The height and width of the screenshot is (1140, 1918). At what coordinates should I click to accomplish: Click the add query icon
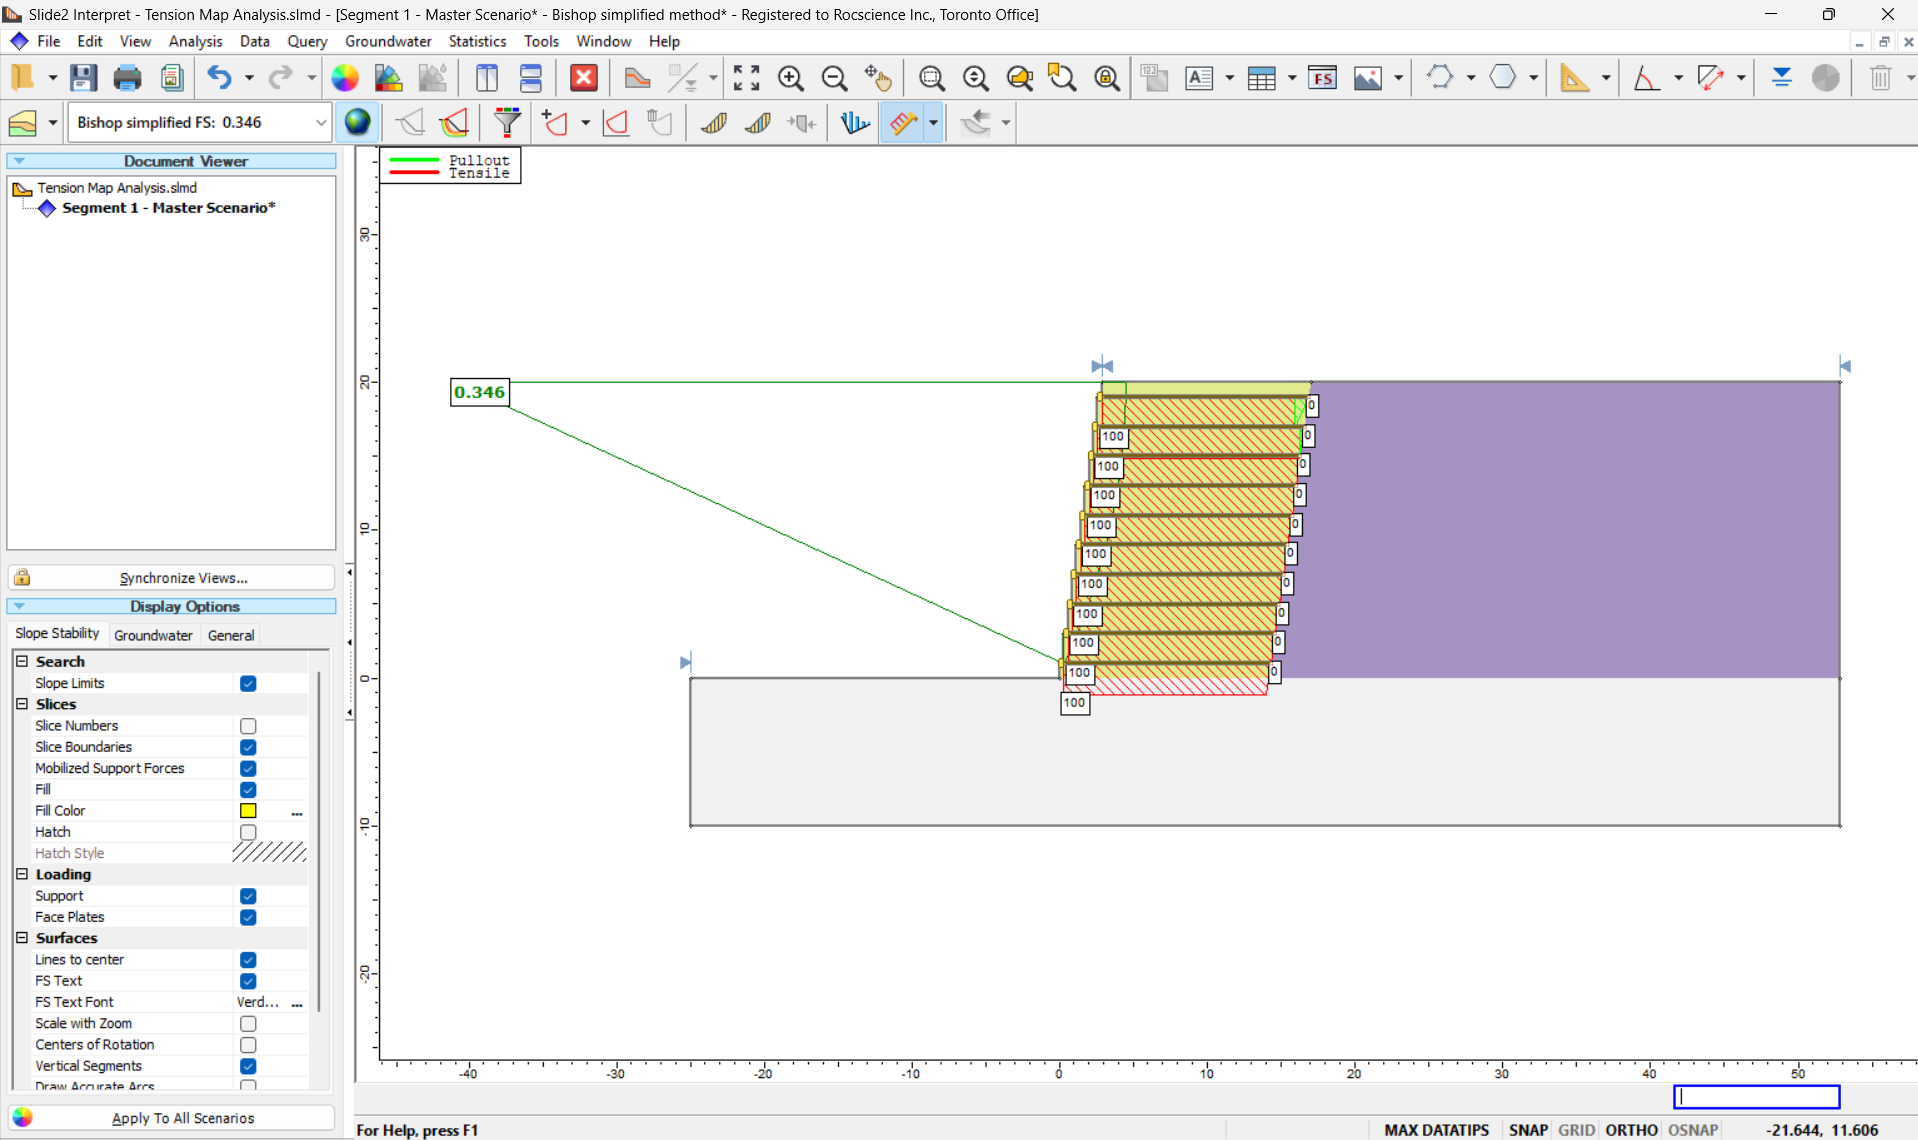[x=554, y=122]
